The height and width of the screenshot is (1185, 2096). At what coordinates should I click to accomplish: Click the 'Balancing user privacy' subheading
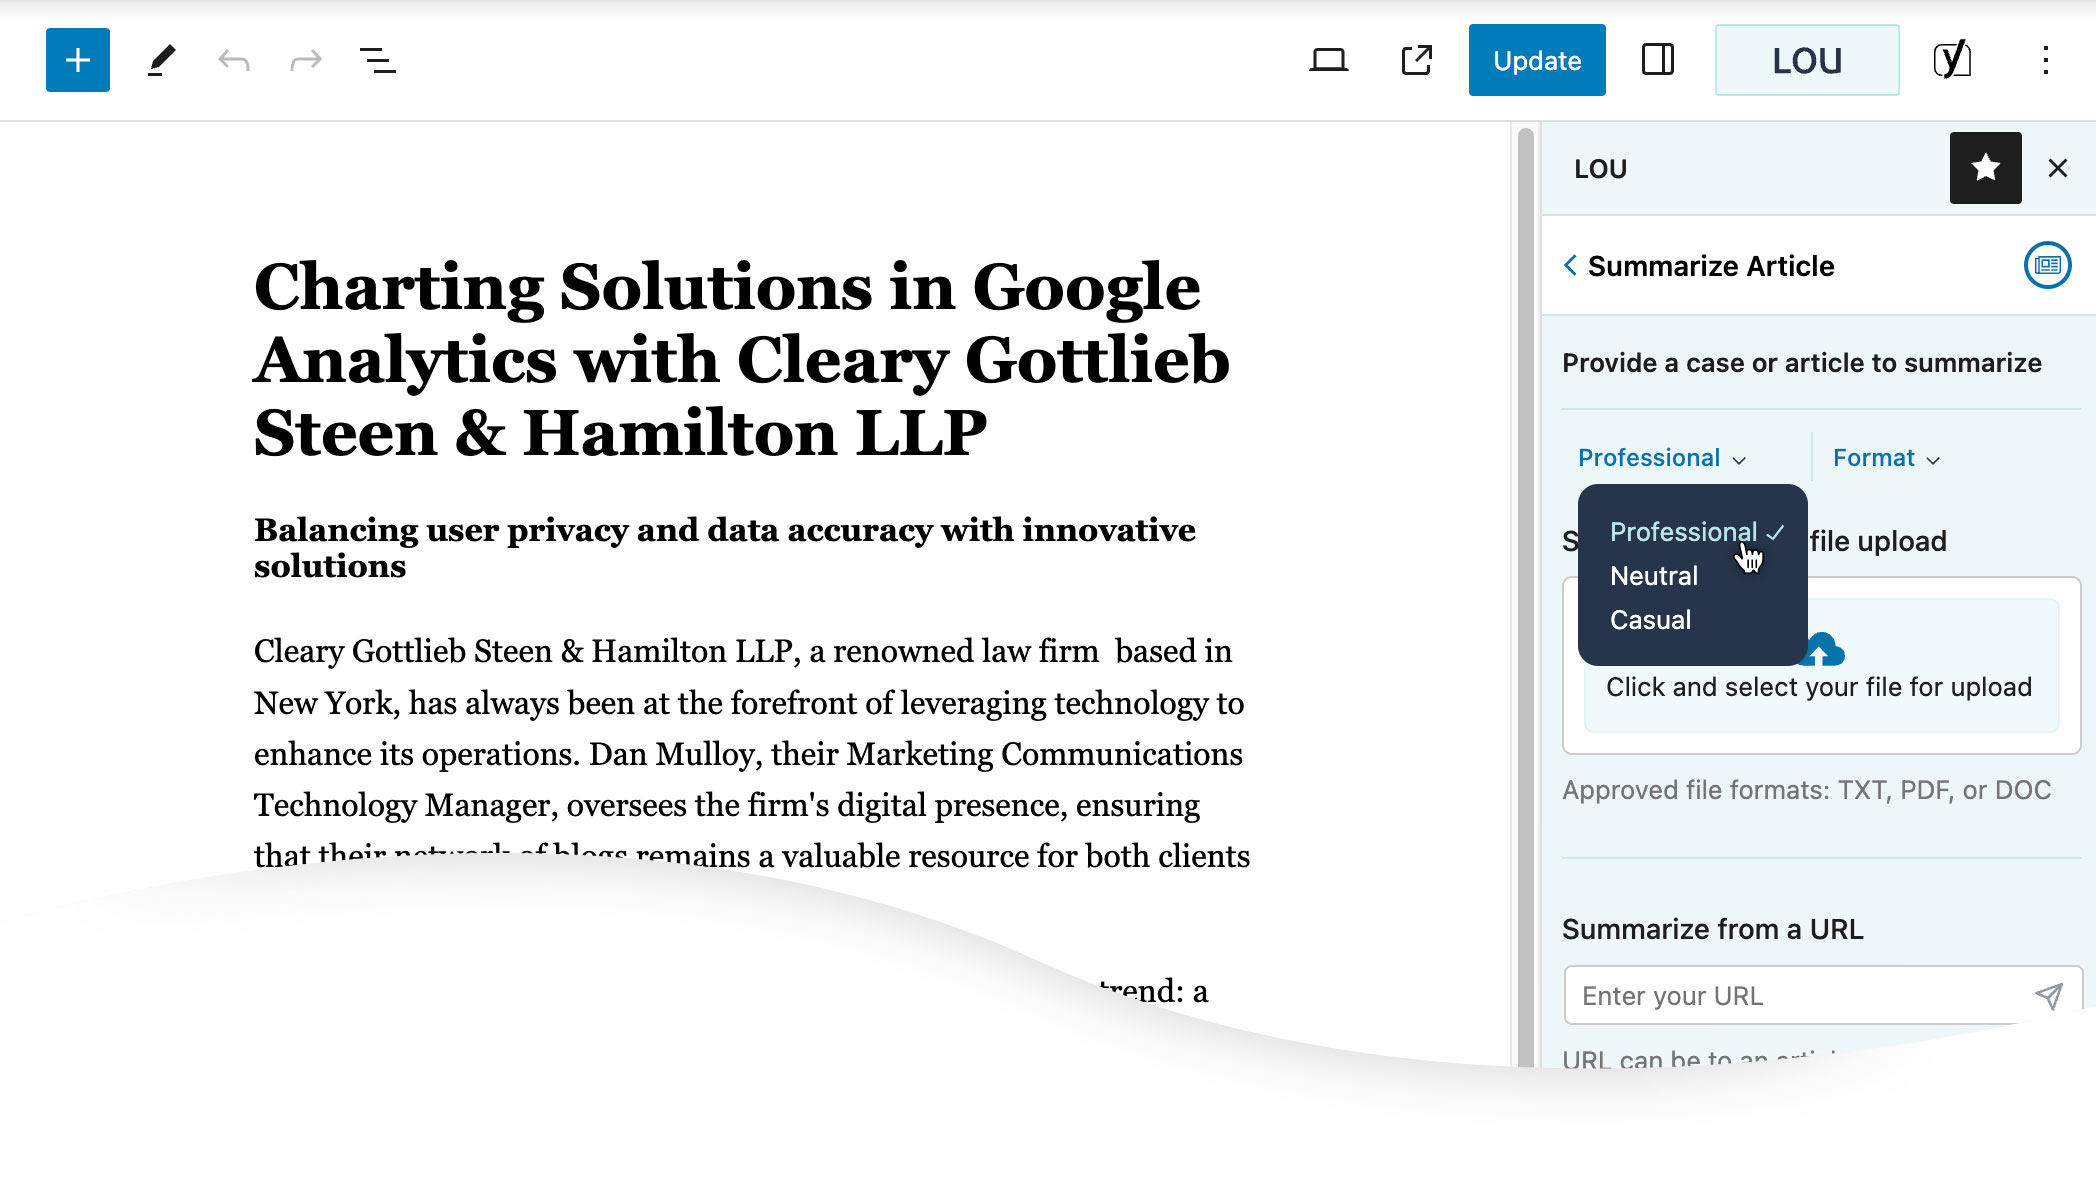pyautogui.click(x=725, y=547)
